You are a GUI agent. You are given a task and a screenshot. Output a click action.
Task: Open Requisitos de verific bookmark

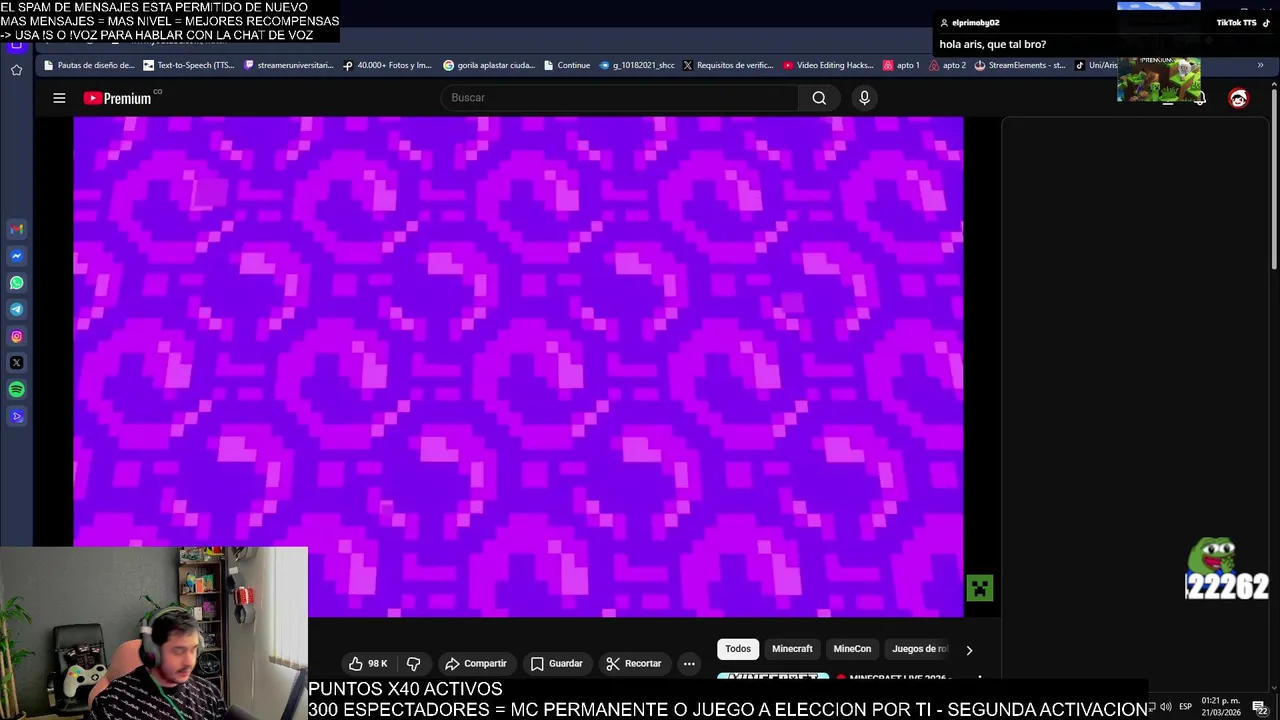(x=728, y=65)
